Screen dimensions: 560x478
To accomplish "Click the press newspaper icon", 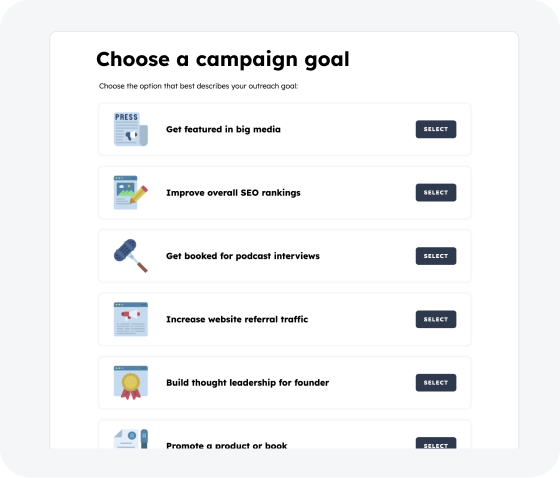I will (x=131, y=129).
